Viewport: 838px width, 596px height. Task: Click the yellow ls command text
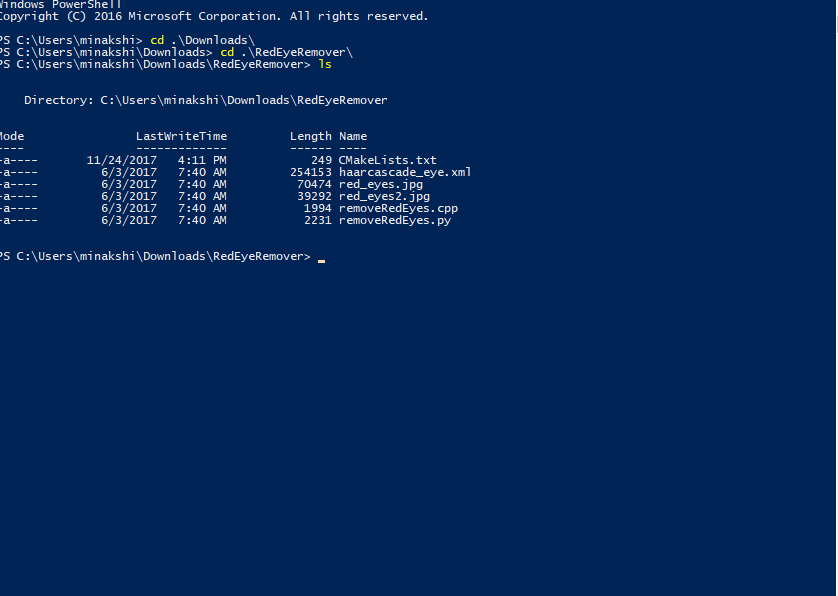pyautogui.click(x=325, y=64)
